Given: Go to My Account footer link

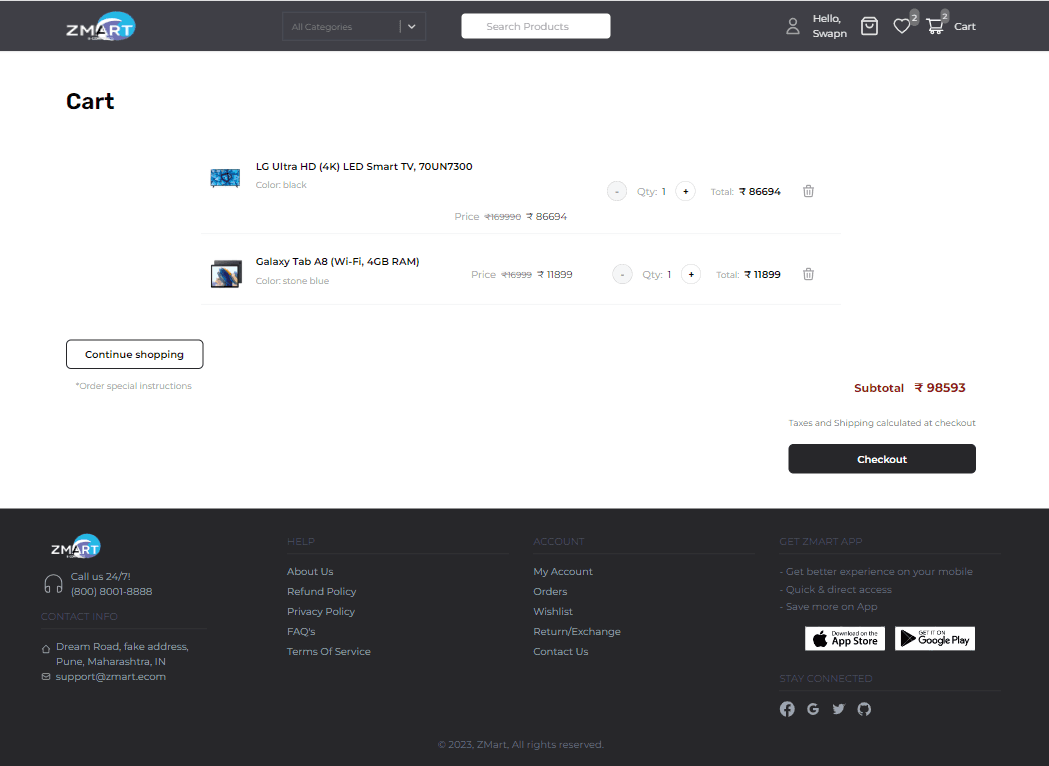Looking at the screenshot, I should pyautogui.click(x=563, y=572).
